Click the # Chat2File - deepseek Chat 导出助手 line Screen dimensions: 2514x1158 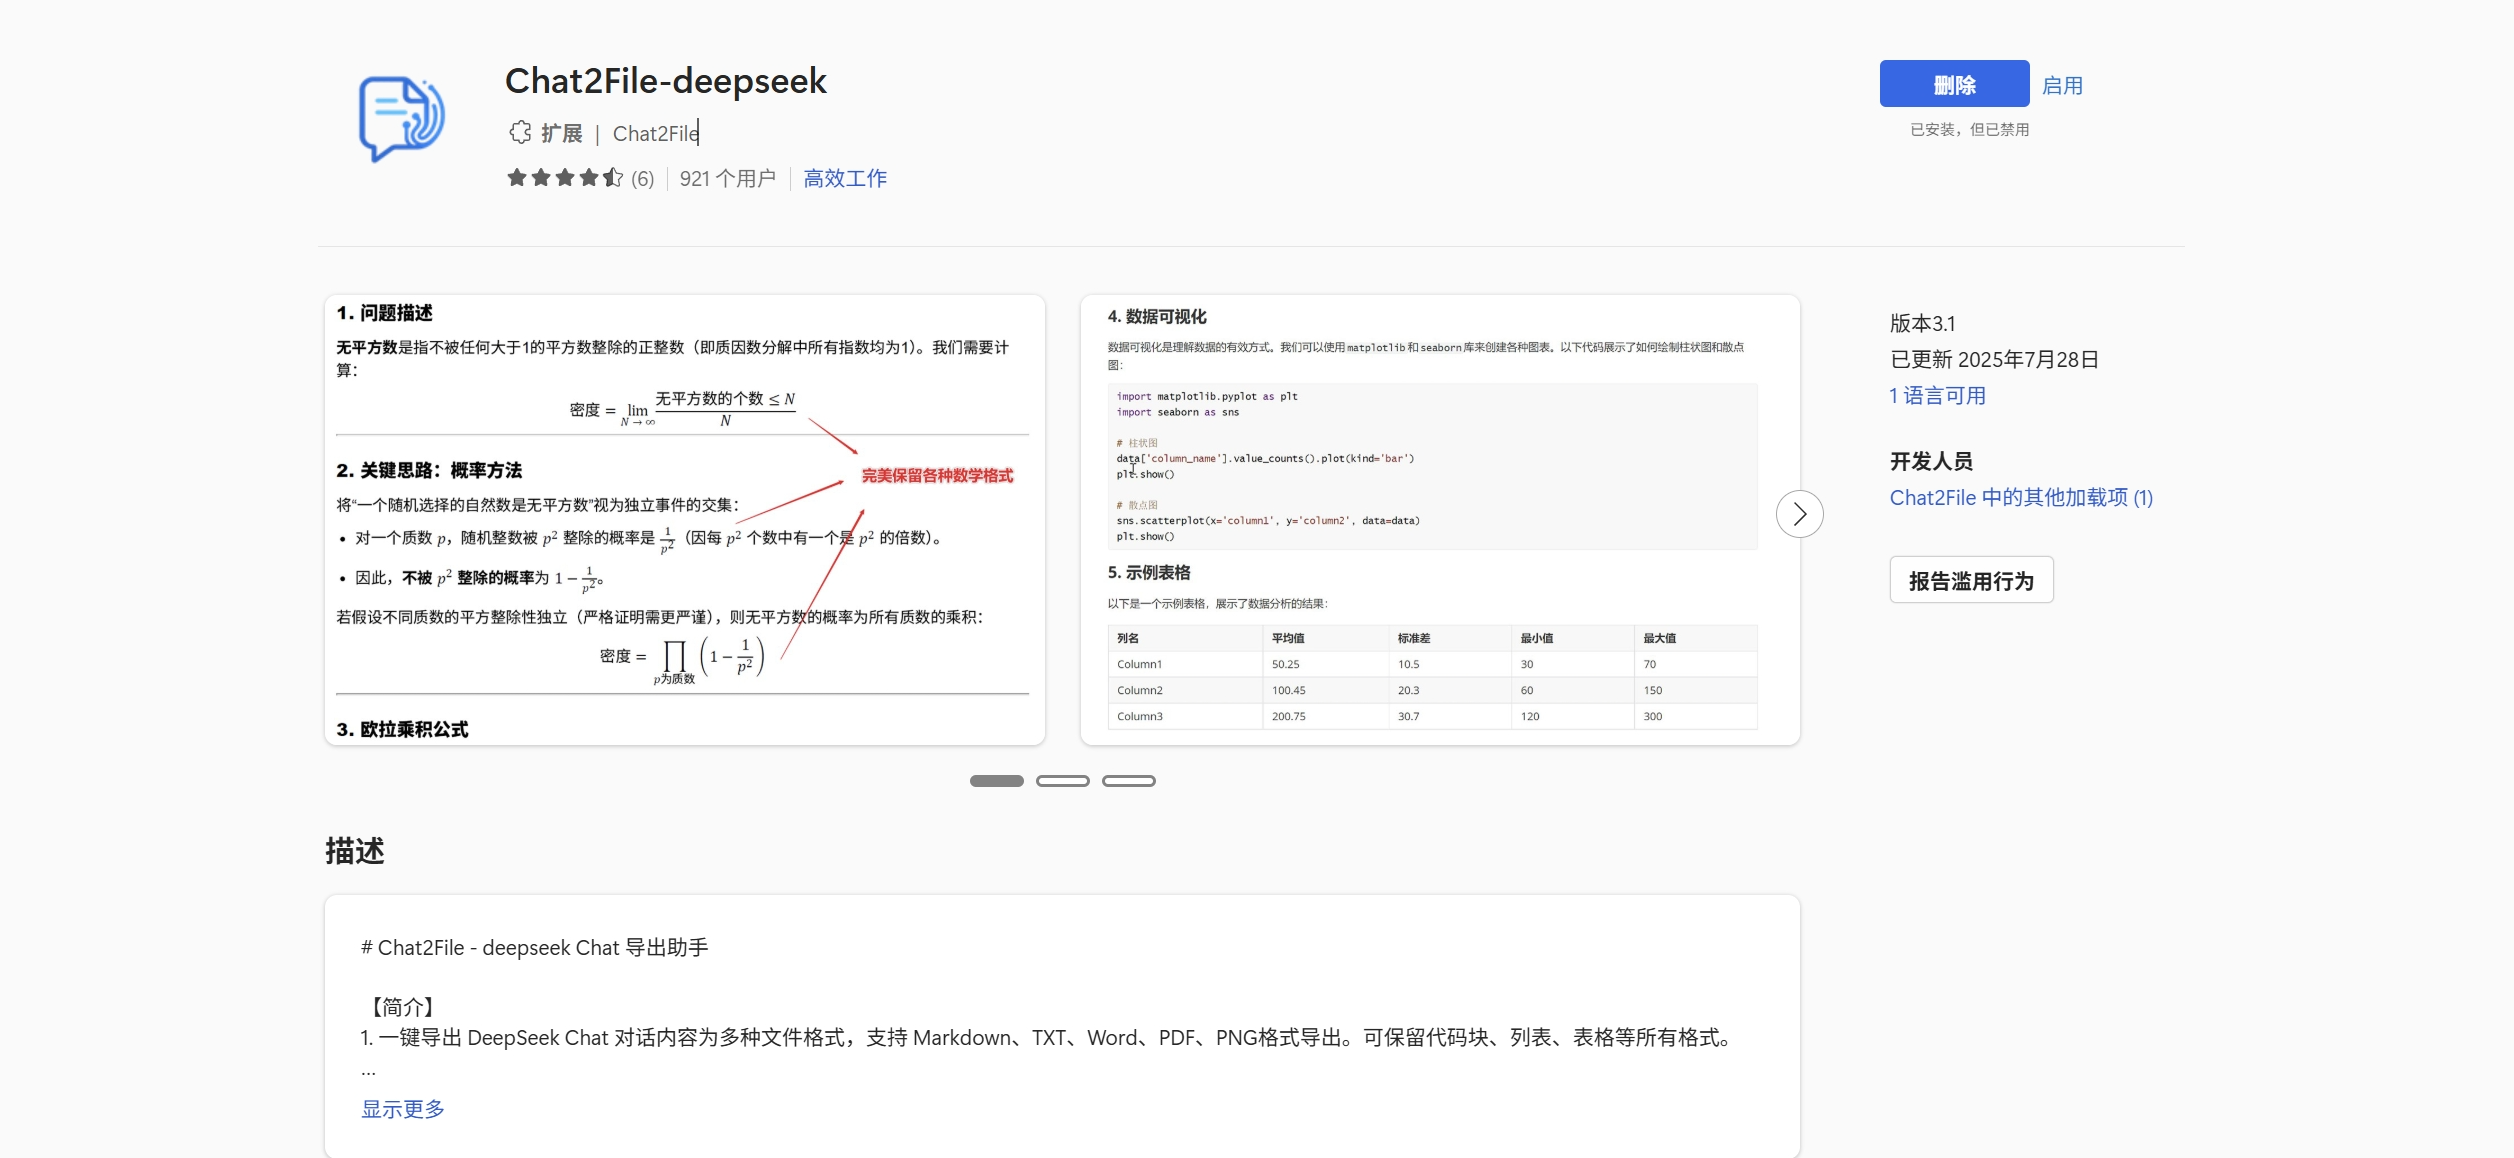pos(534,947)
